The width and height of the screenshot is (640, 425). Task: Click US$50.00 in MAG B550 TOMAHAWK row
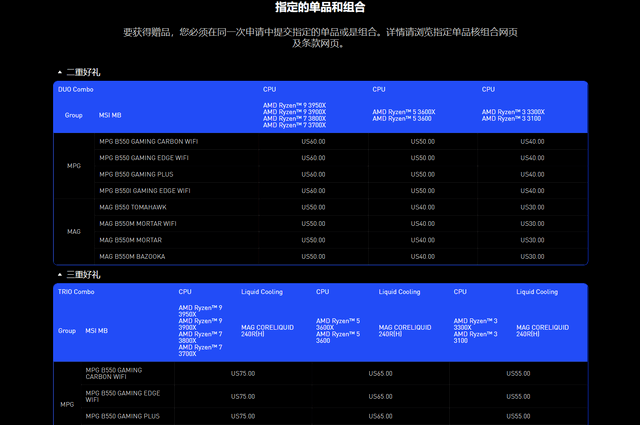[x=313, y=207]
